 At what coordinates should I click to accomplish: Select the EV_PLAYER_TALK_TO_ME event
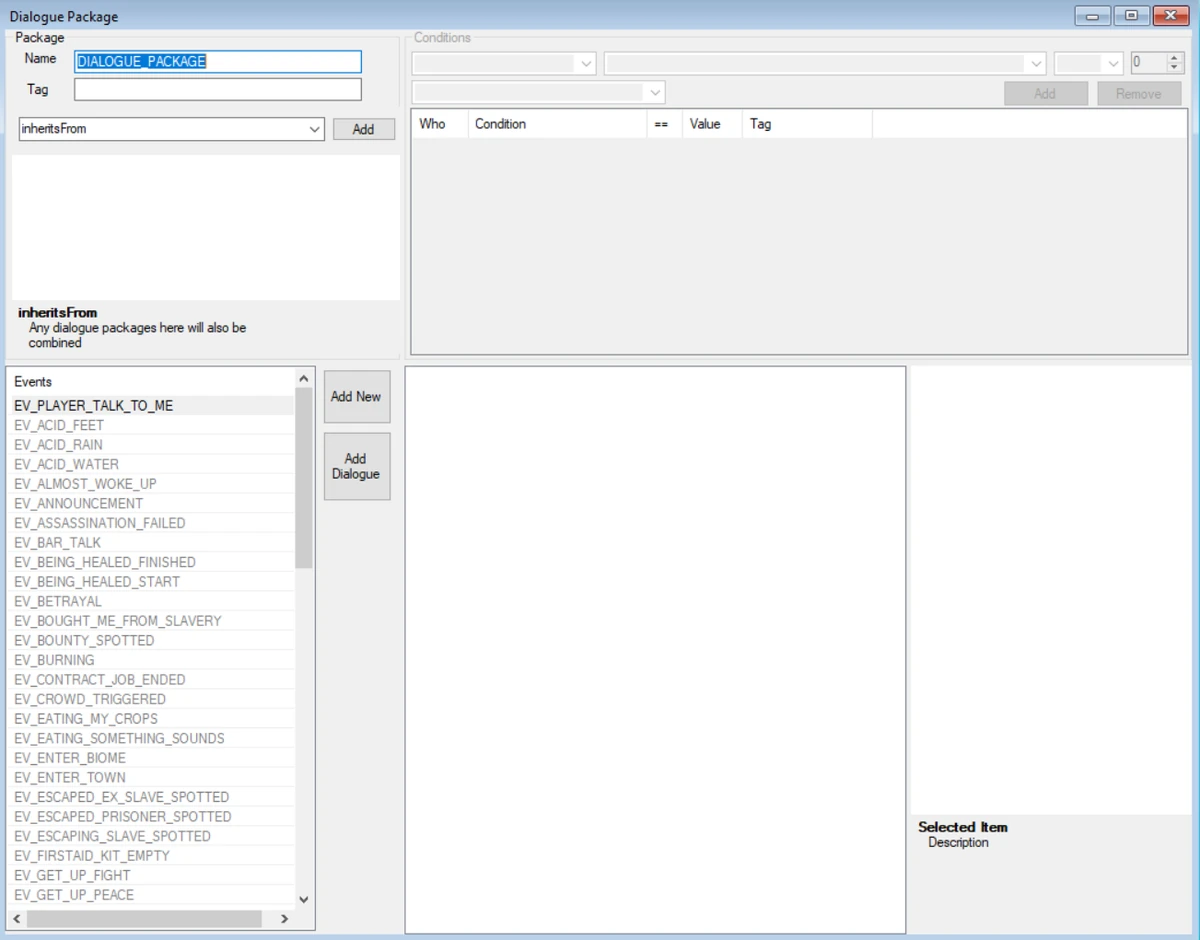[92, 405]
